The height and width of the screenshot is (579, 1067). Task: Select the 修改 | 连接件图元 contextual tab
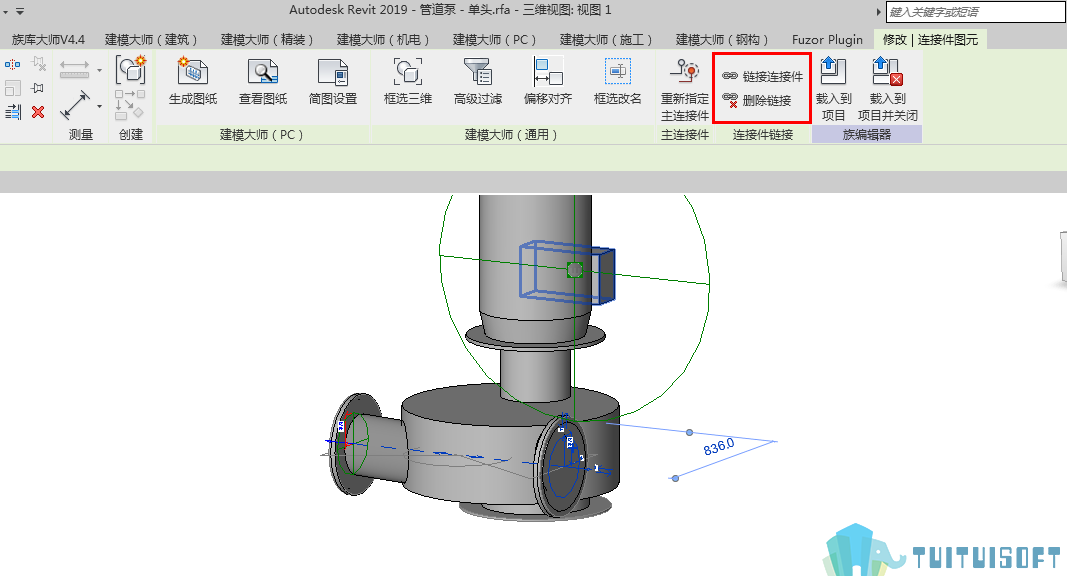(x=930, y=39)
